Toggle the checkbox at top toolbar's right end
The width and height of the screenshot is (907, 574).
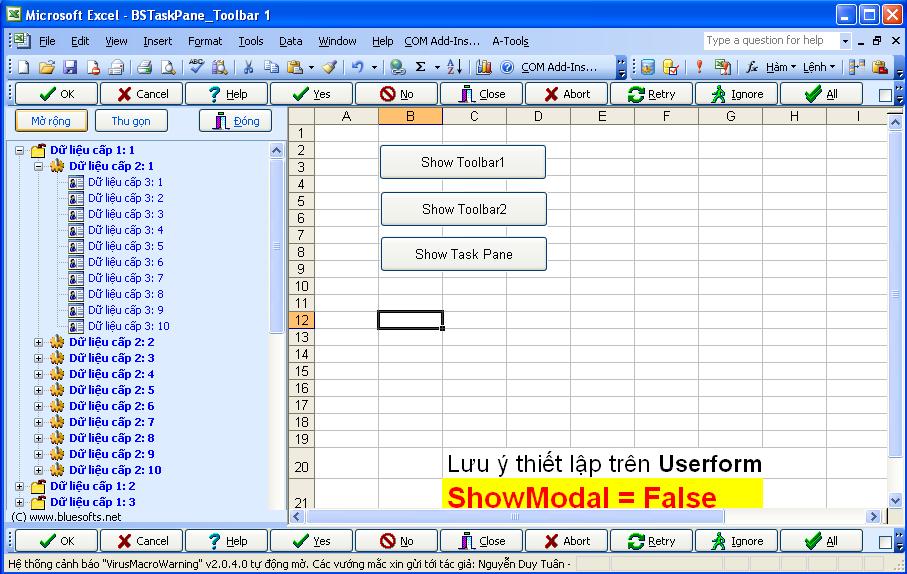(x=885, y=95)
